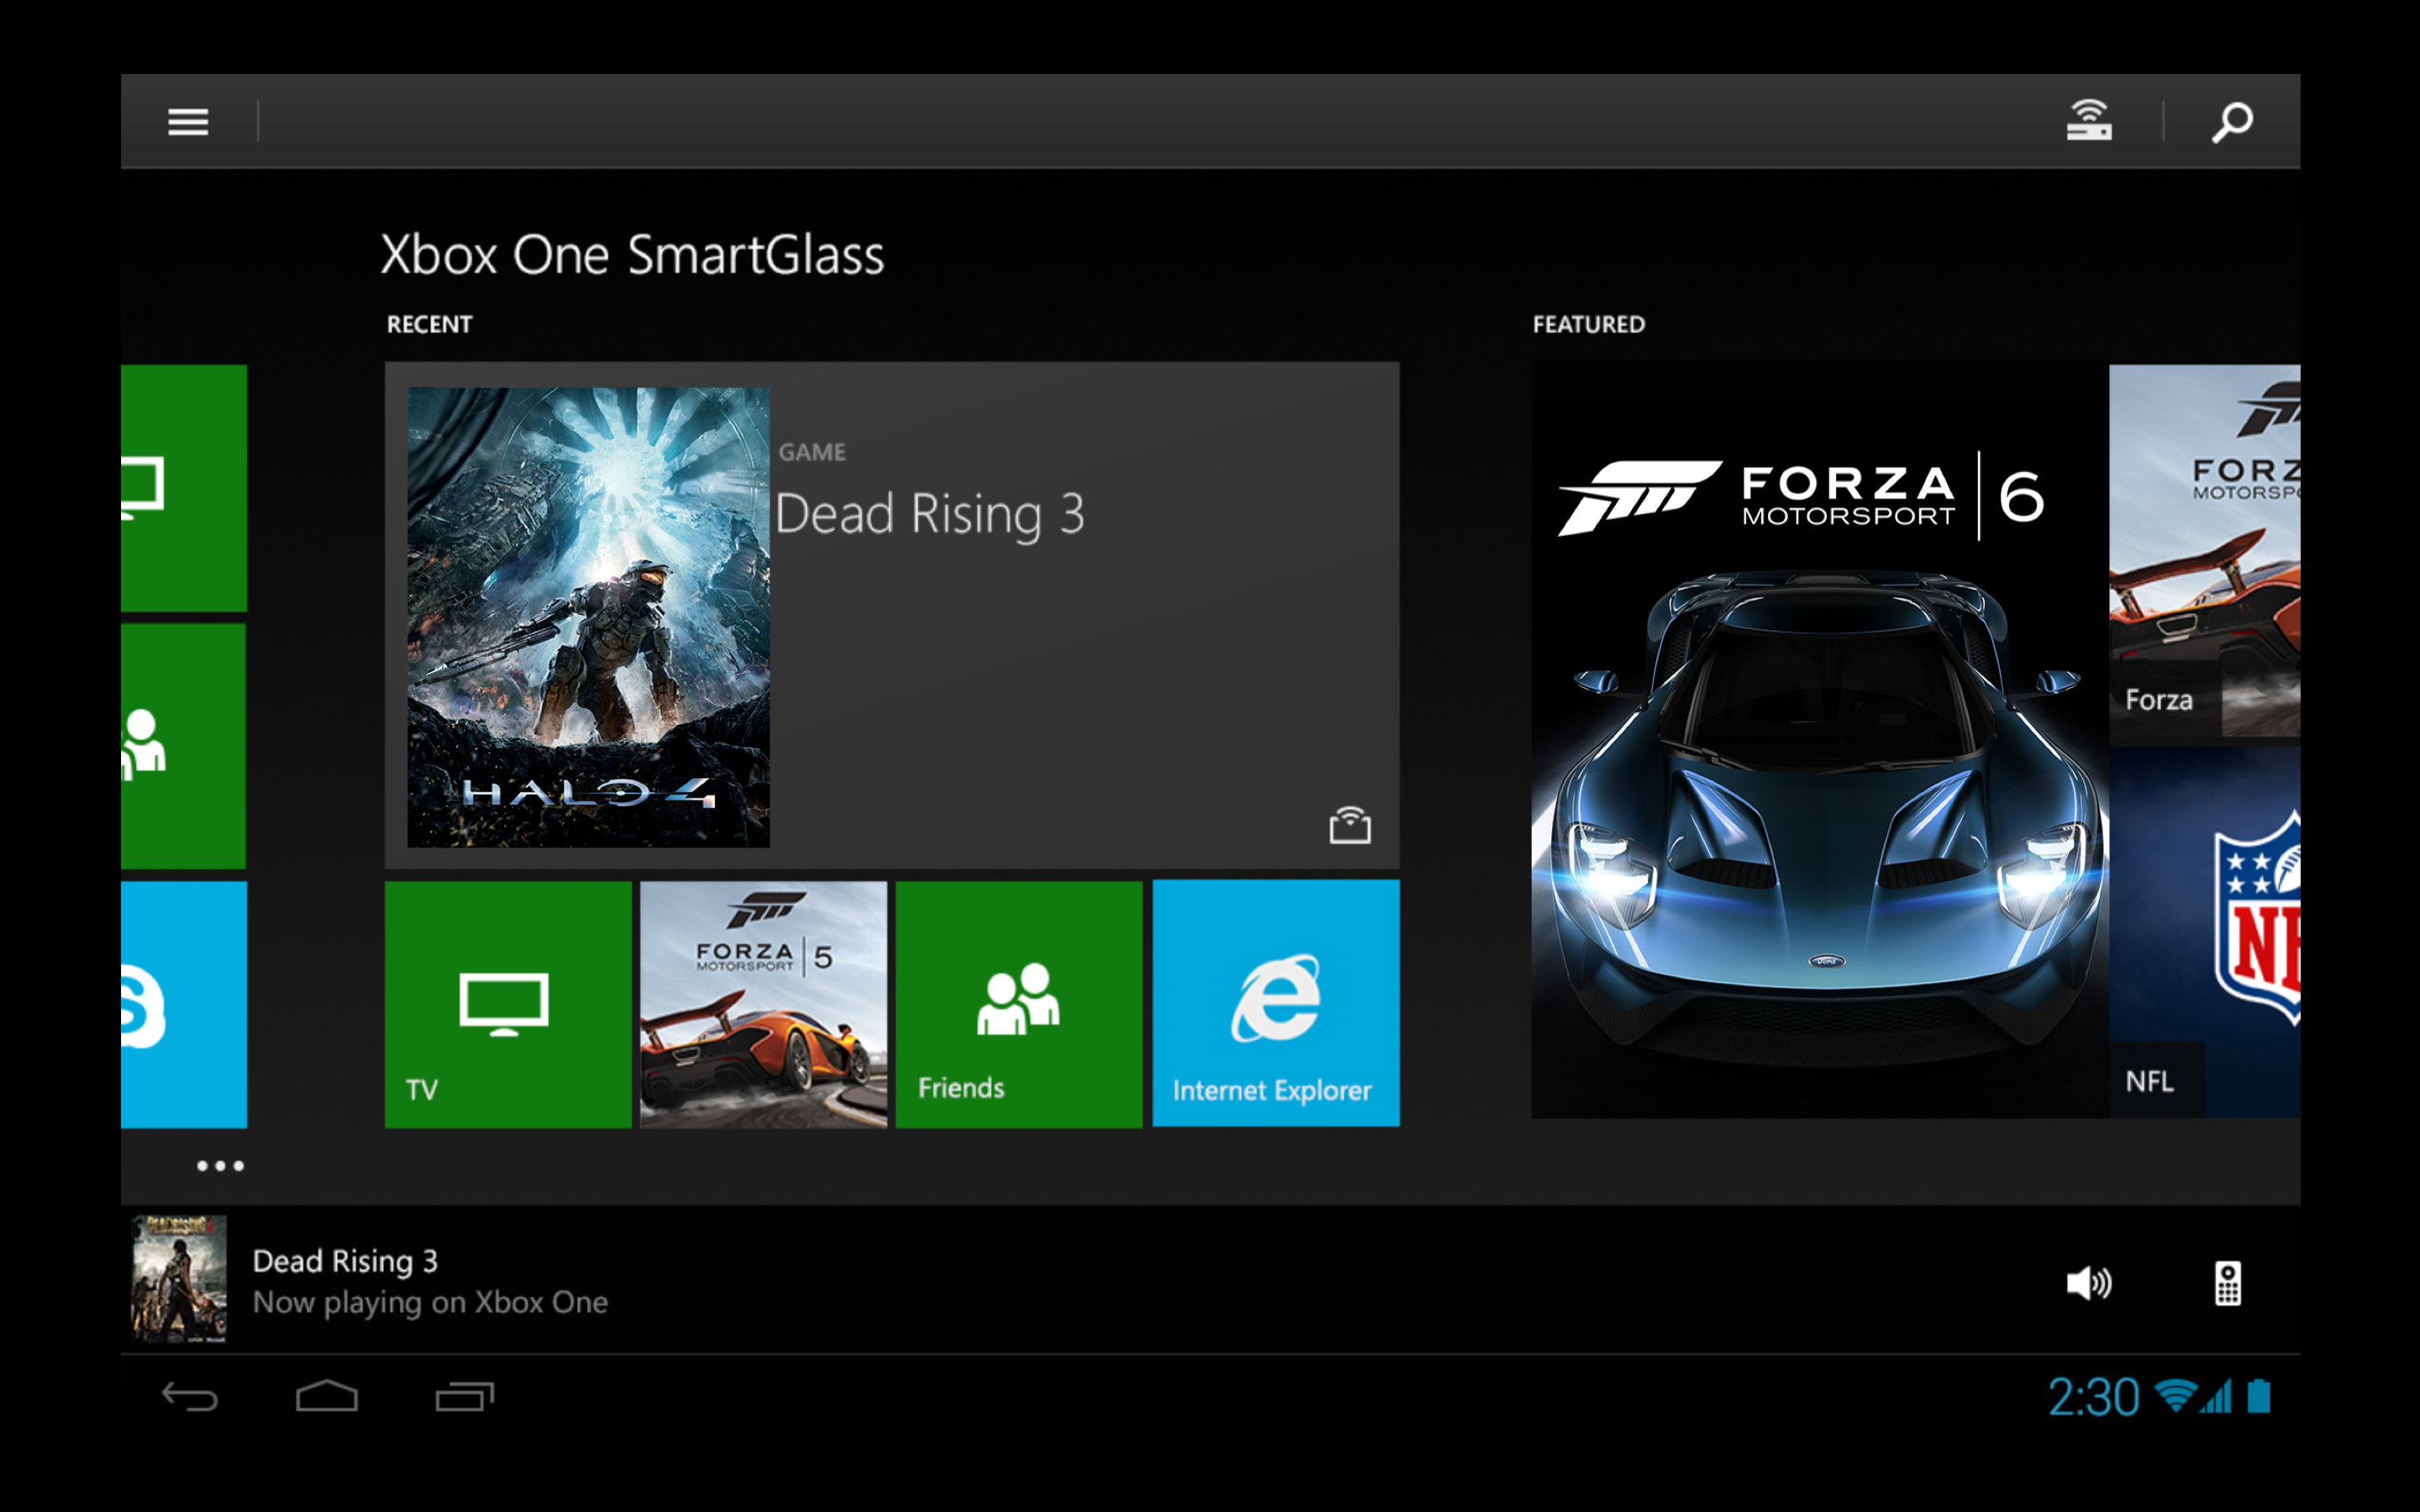This screenshot has width=2420, height=1512.
Task: Tap the console connection icon
Action: 2089,121
